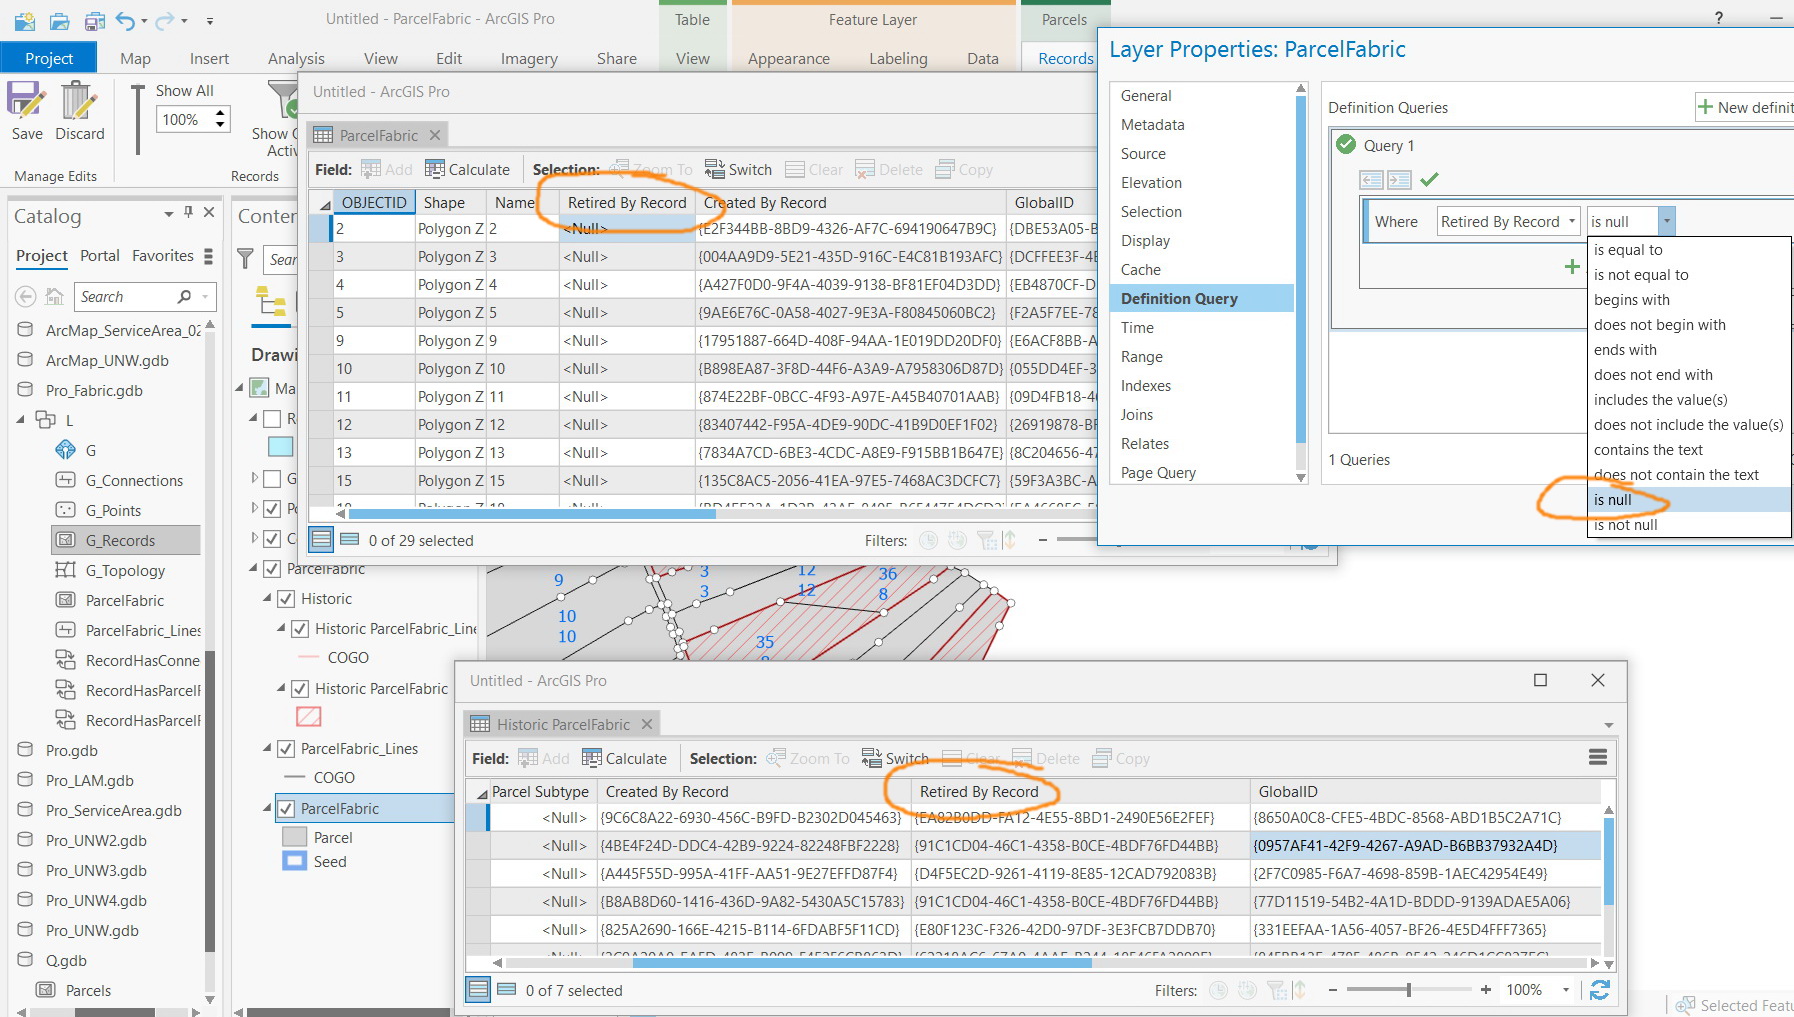This screenshot has width=1794, height=1017.
Task: Click Switch selection in ParcelFabric table
Action: point(738,170)
